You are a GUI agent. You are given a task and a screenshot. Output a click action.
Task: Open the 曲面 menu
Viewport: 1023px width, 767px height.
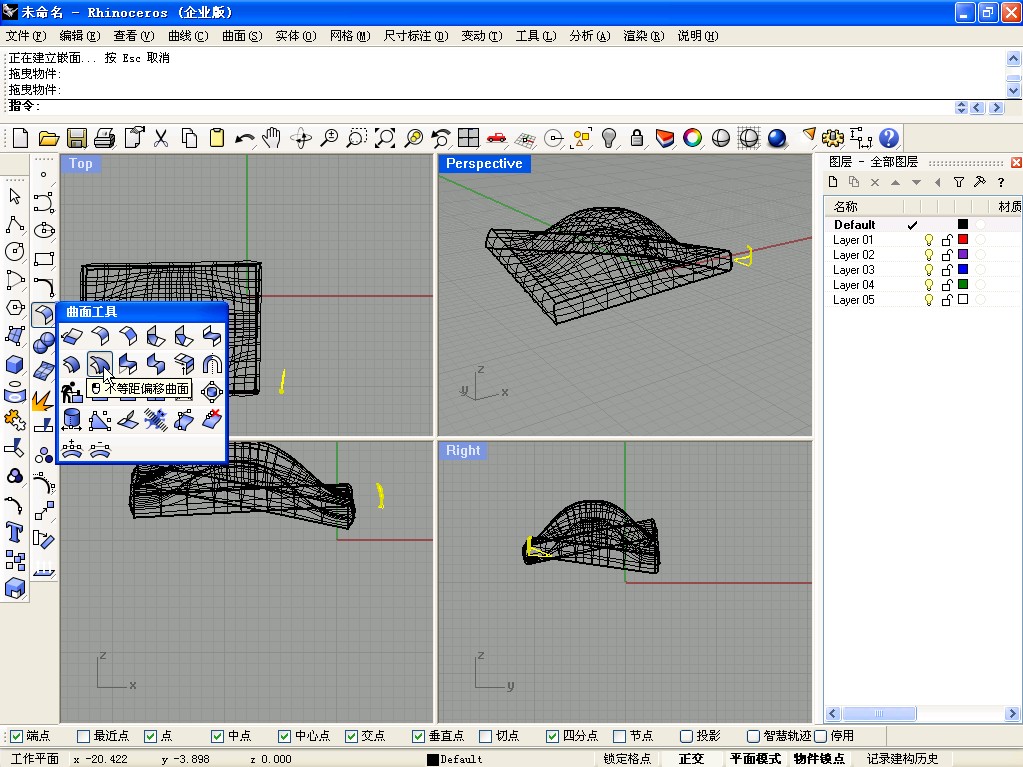[241, 36]
